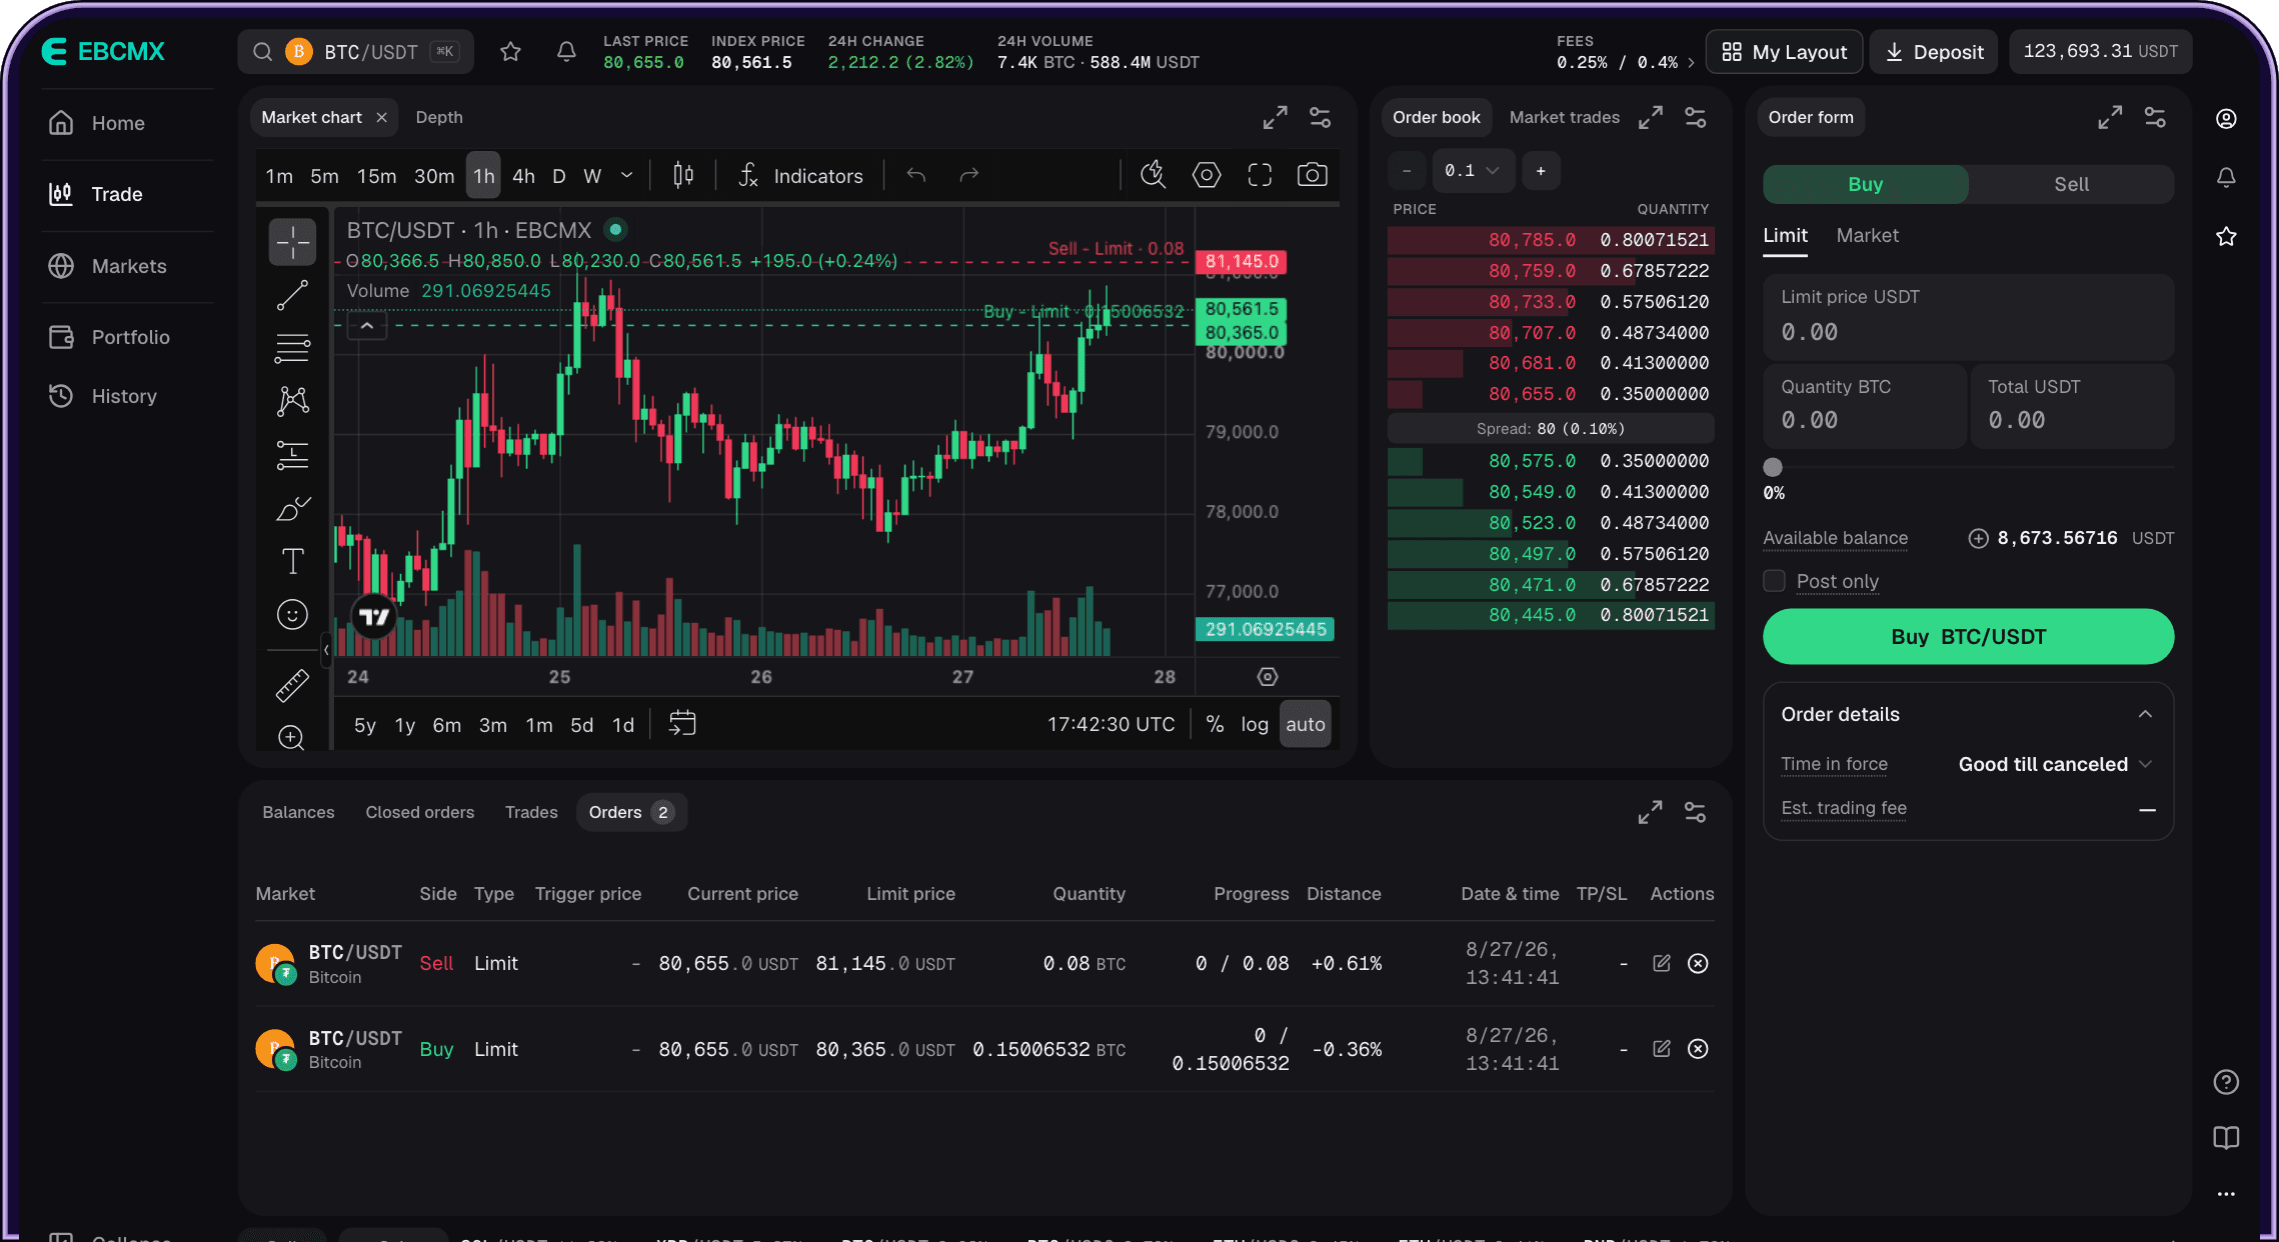Click the order amount percentage slider handle
Screen dimensions: 2279x1242
1773,468
